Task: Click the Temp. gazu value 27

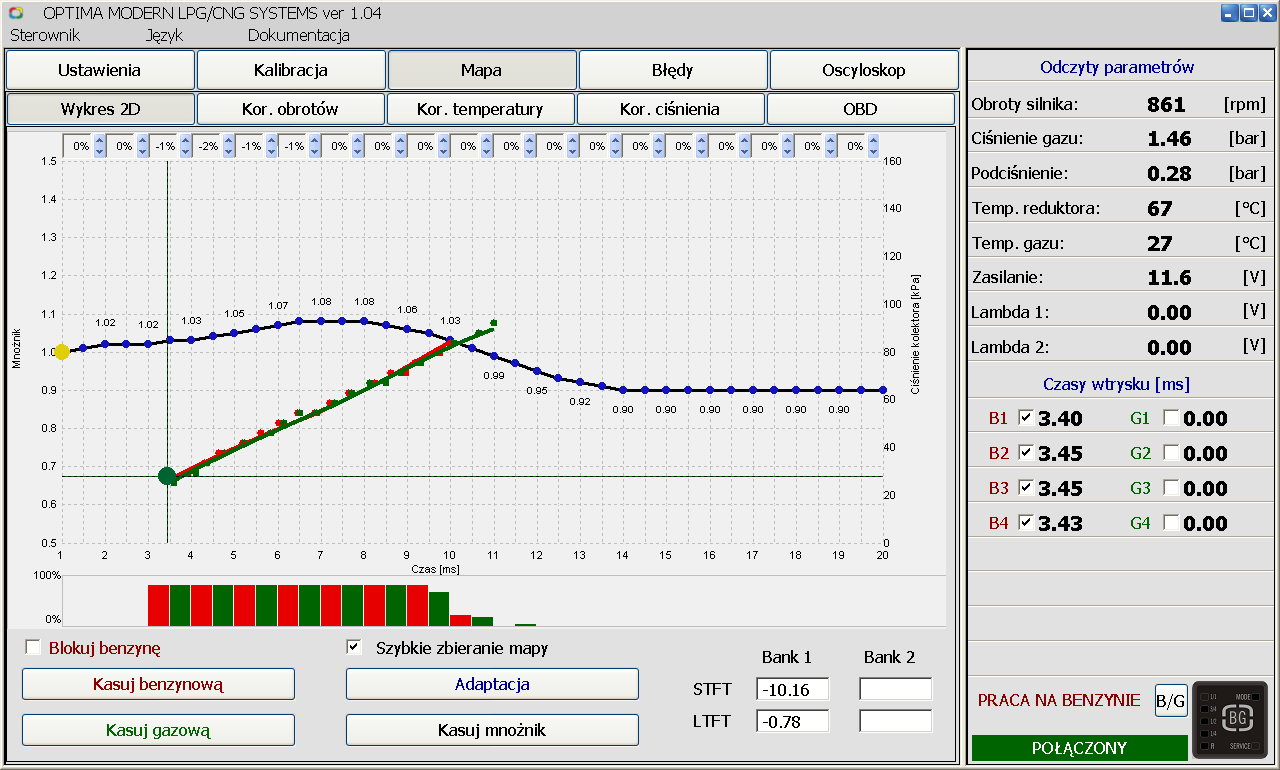Action: coord(1159,244)
